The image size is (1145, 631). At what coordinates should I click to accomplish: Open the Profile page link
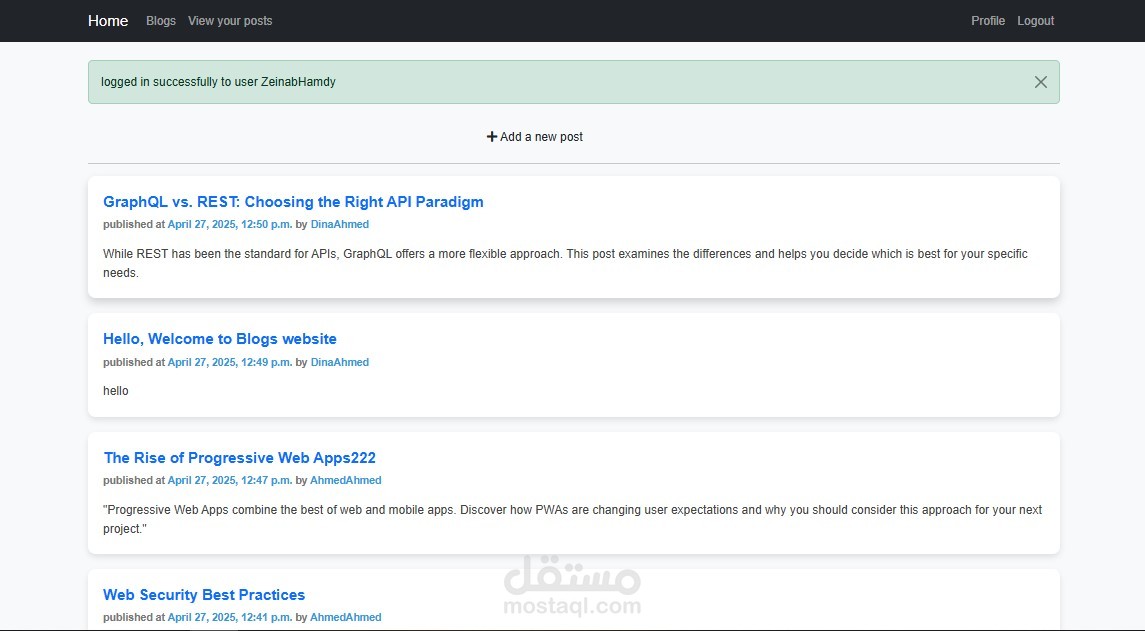(x=988, y=21)
